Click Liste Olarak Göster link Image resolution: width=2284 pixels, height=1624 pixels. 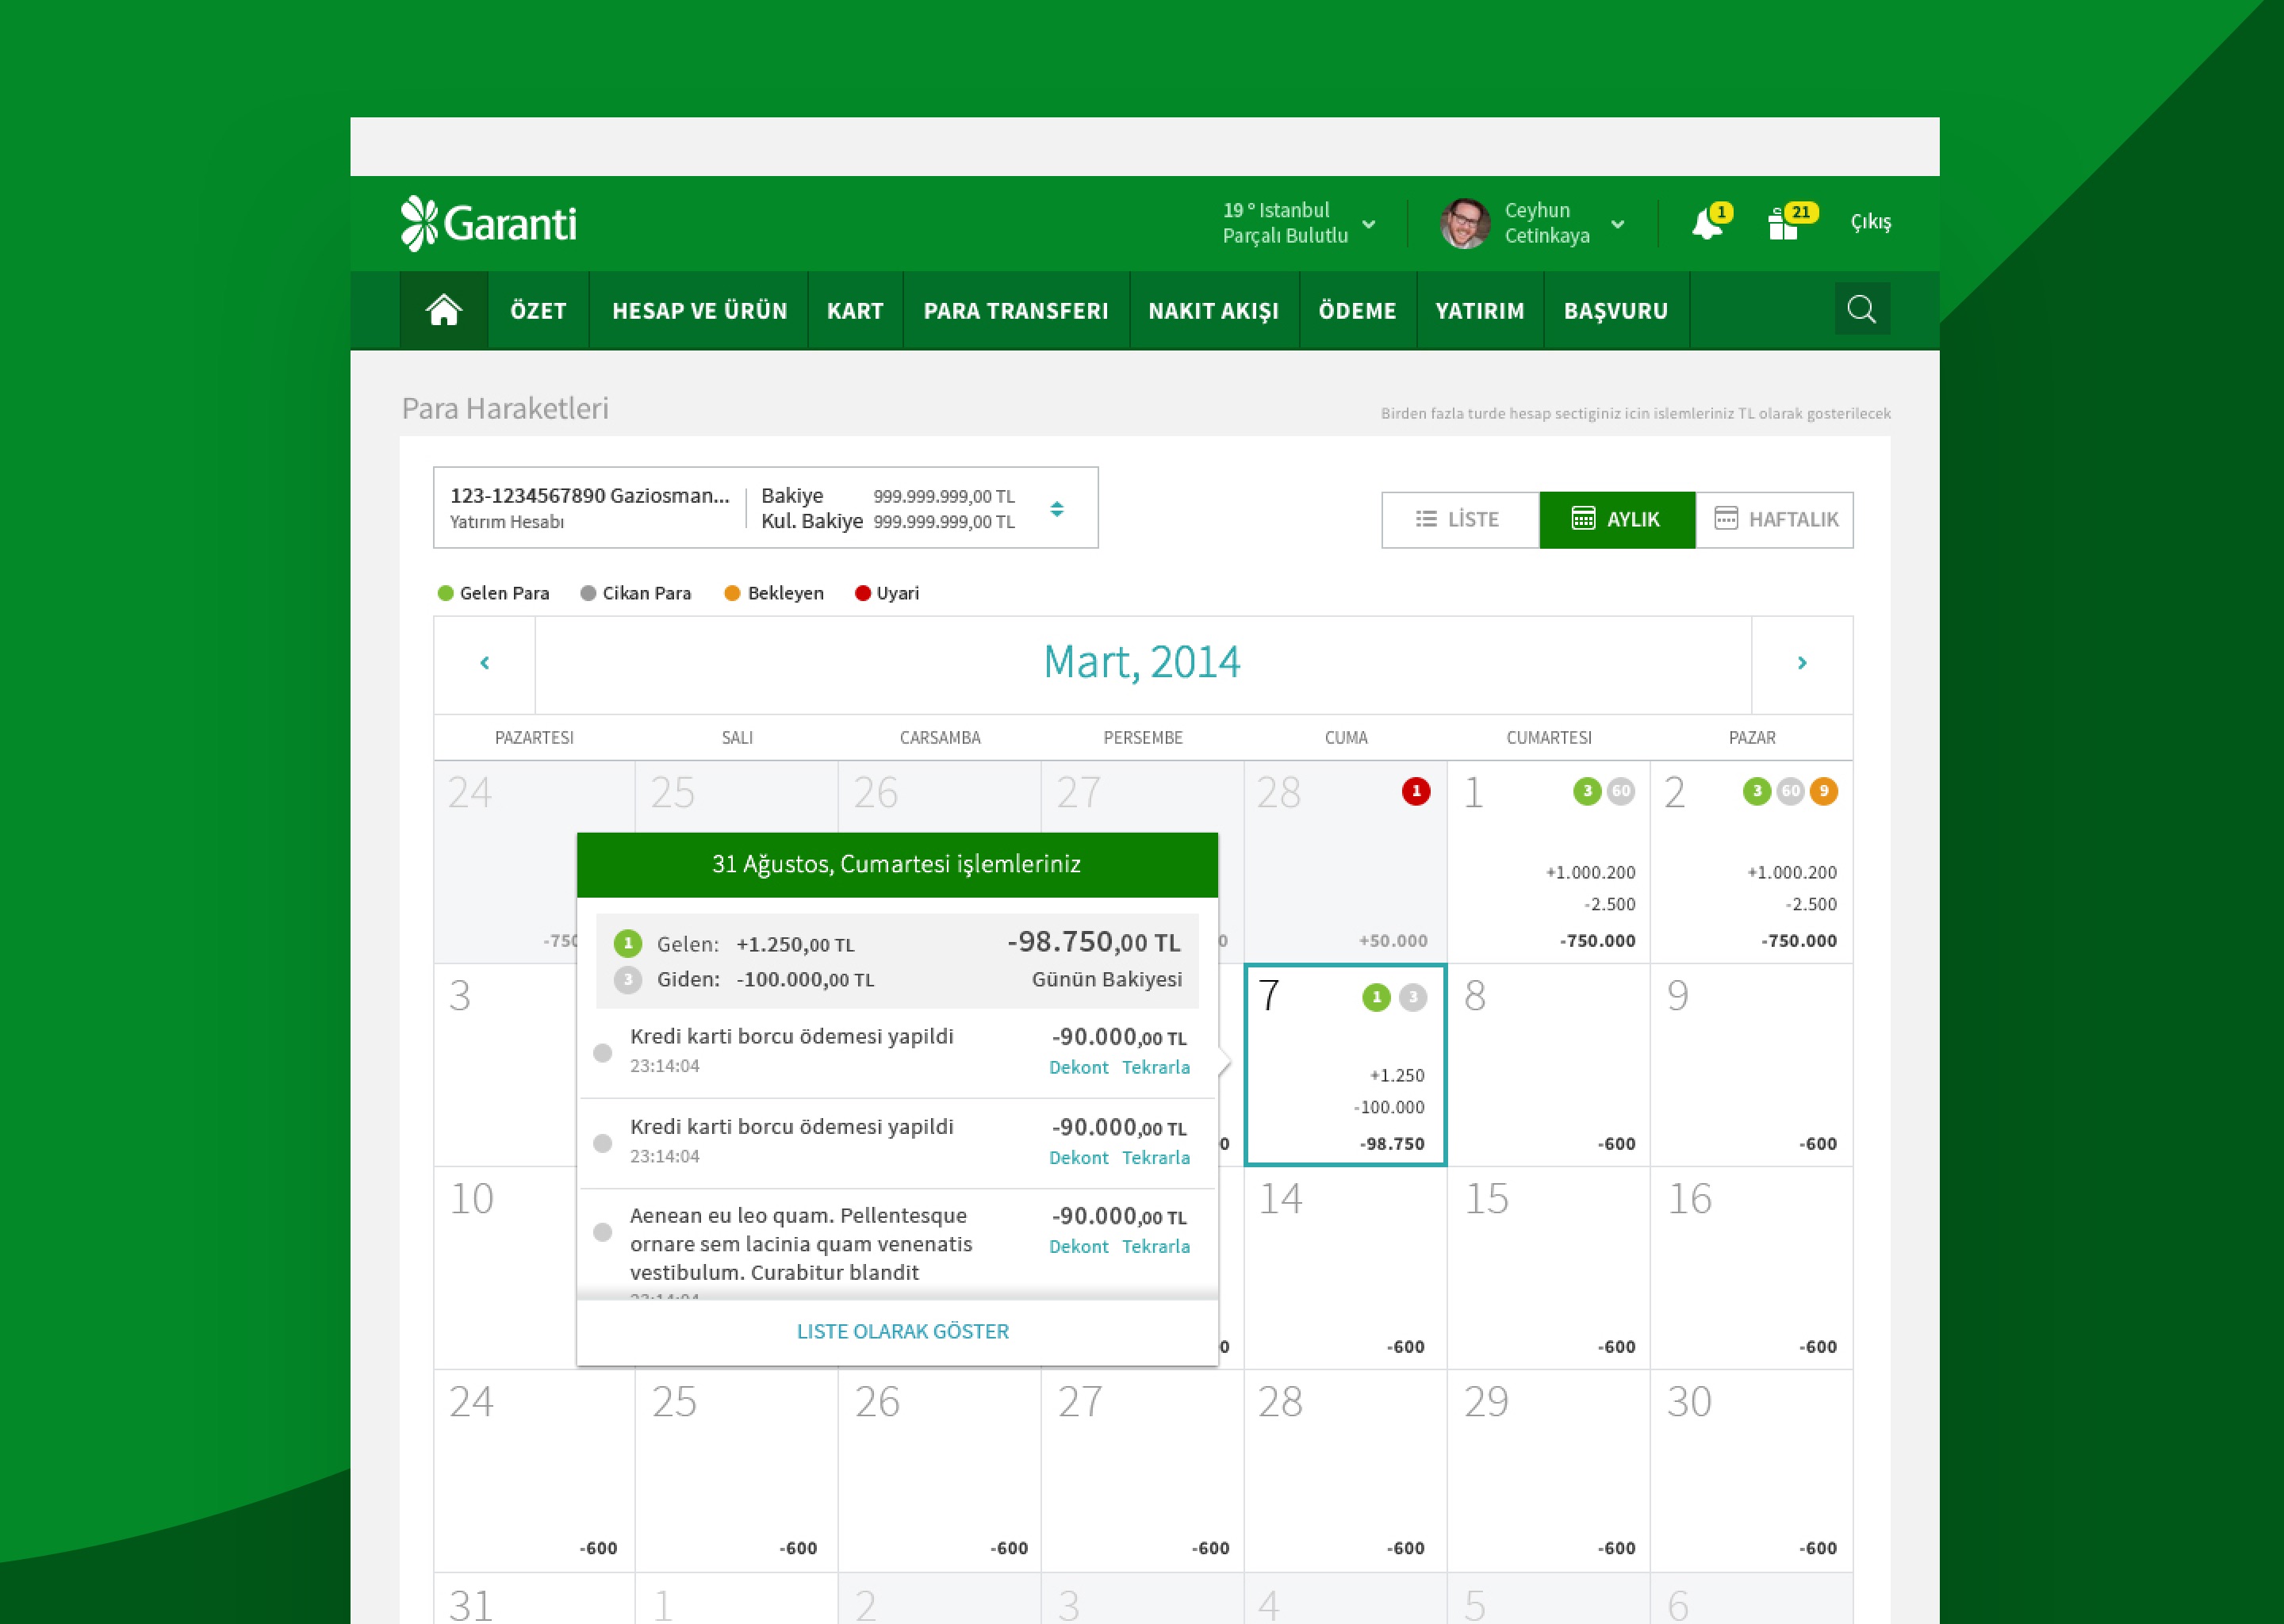pyautogui.click(x=902, y=1331)
